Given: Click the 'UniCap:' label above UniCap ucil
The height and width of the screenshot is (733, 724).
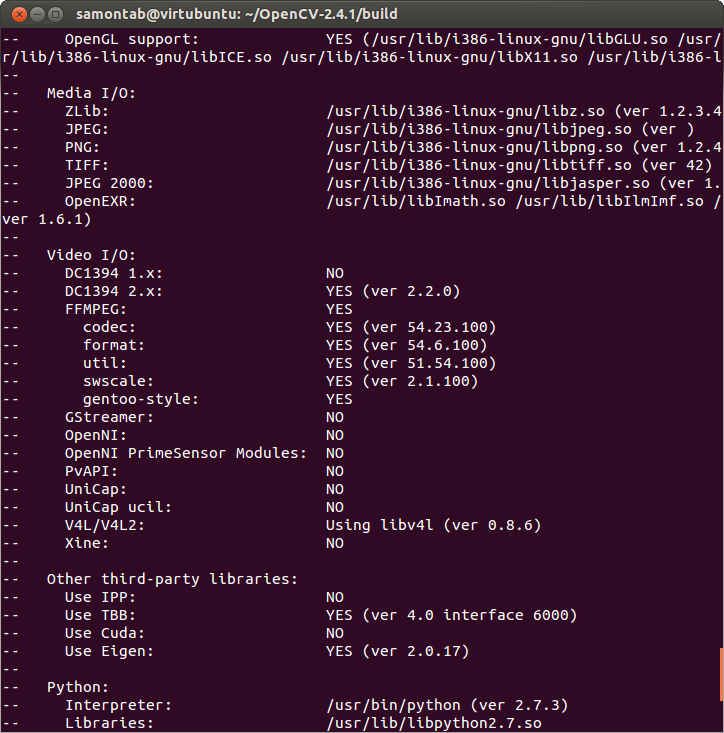Looking at the screenshot, I should [x=95, y=489].
